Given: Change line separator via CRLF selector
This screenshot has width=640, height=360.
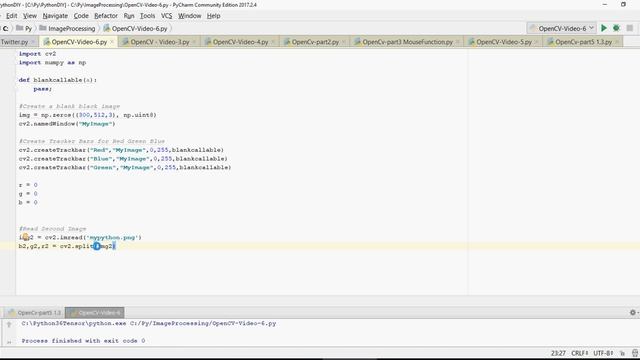Looking at the screenshot, I should point(579,353).
